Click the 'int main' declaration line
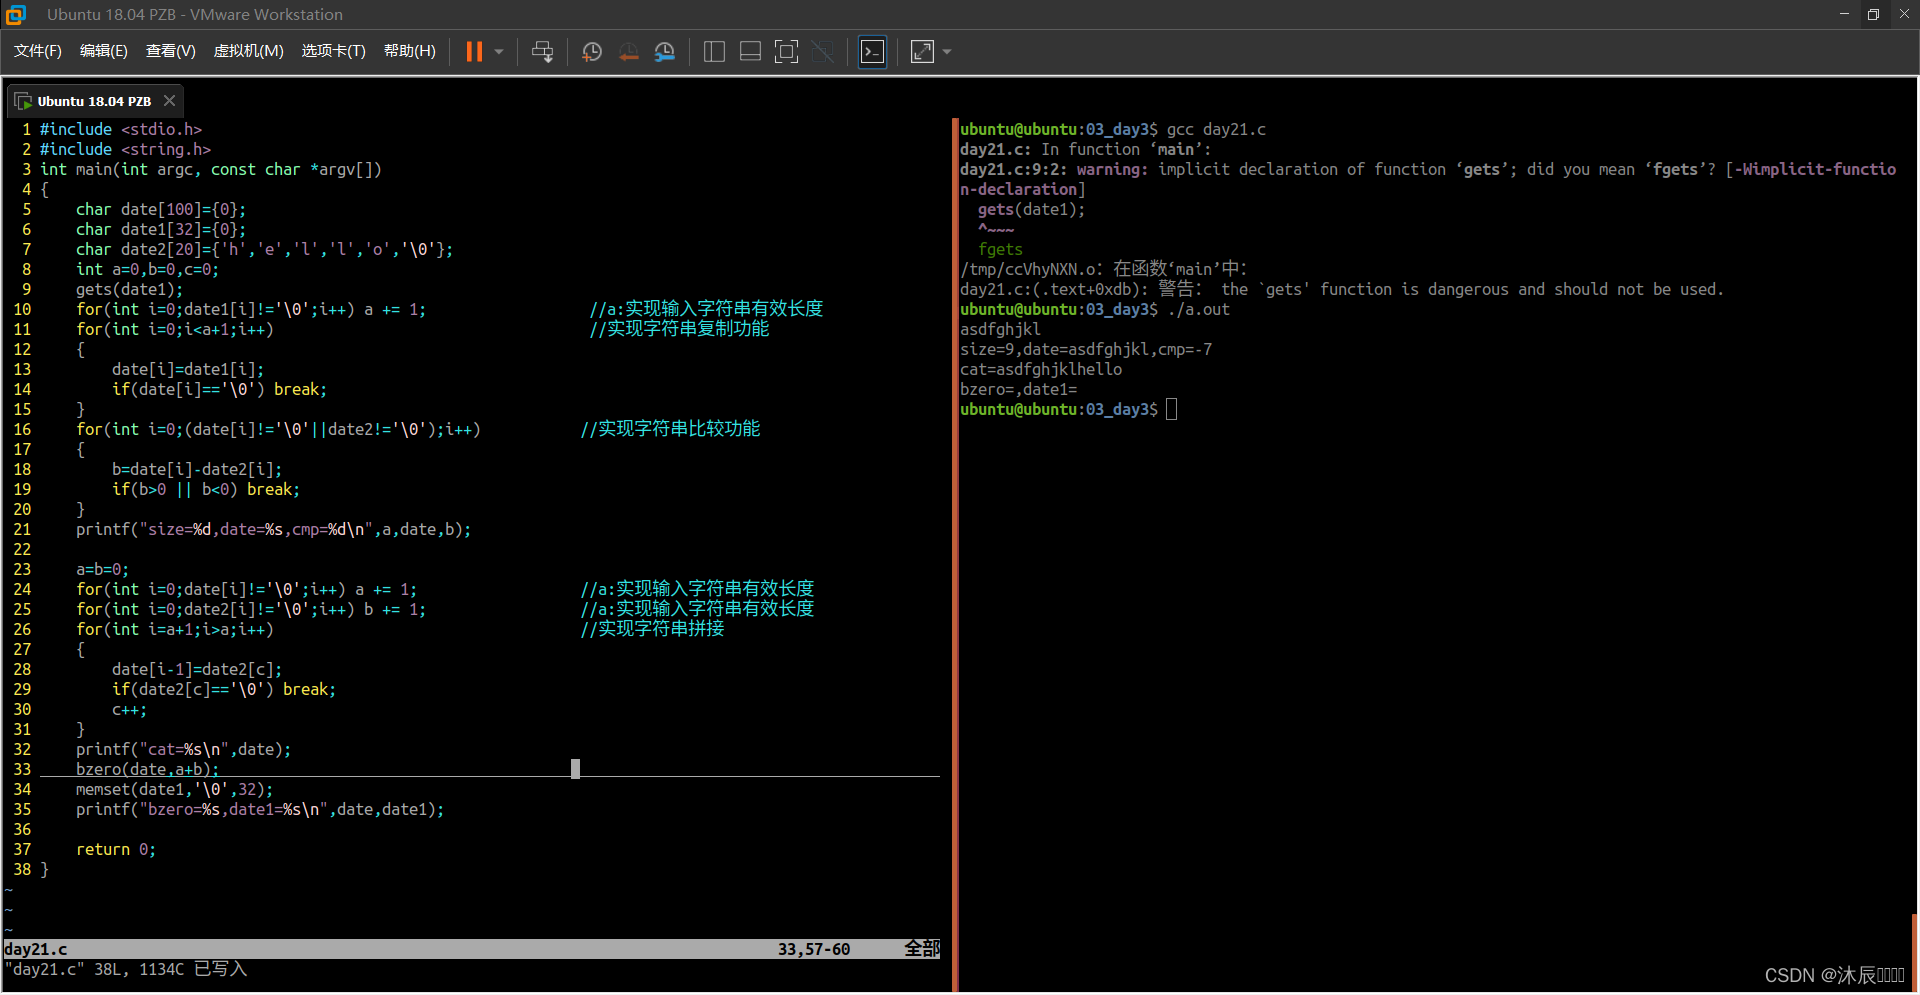The height and width of the screenshot is (995, 1920). coord(211,169)
